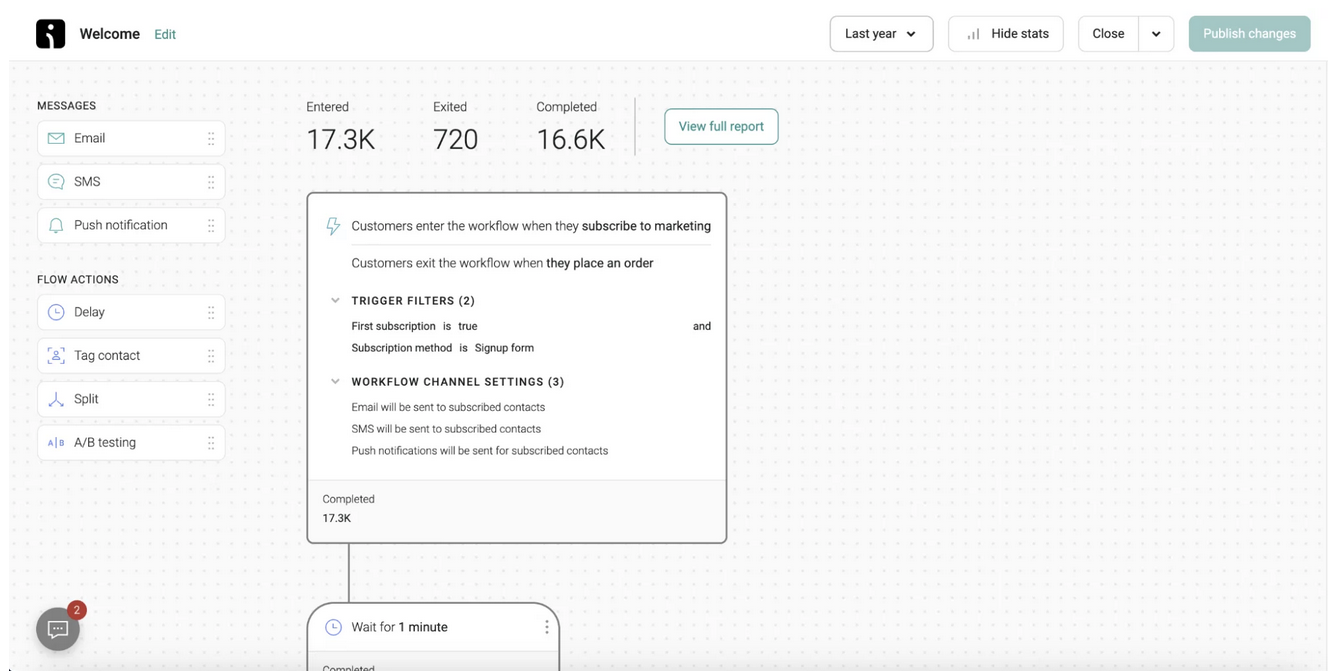Select the Email message block icon
1332x671 pixels.
tap(56, 138)
